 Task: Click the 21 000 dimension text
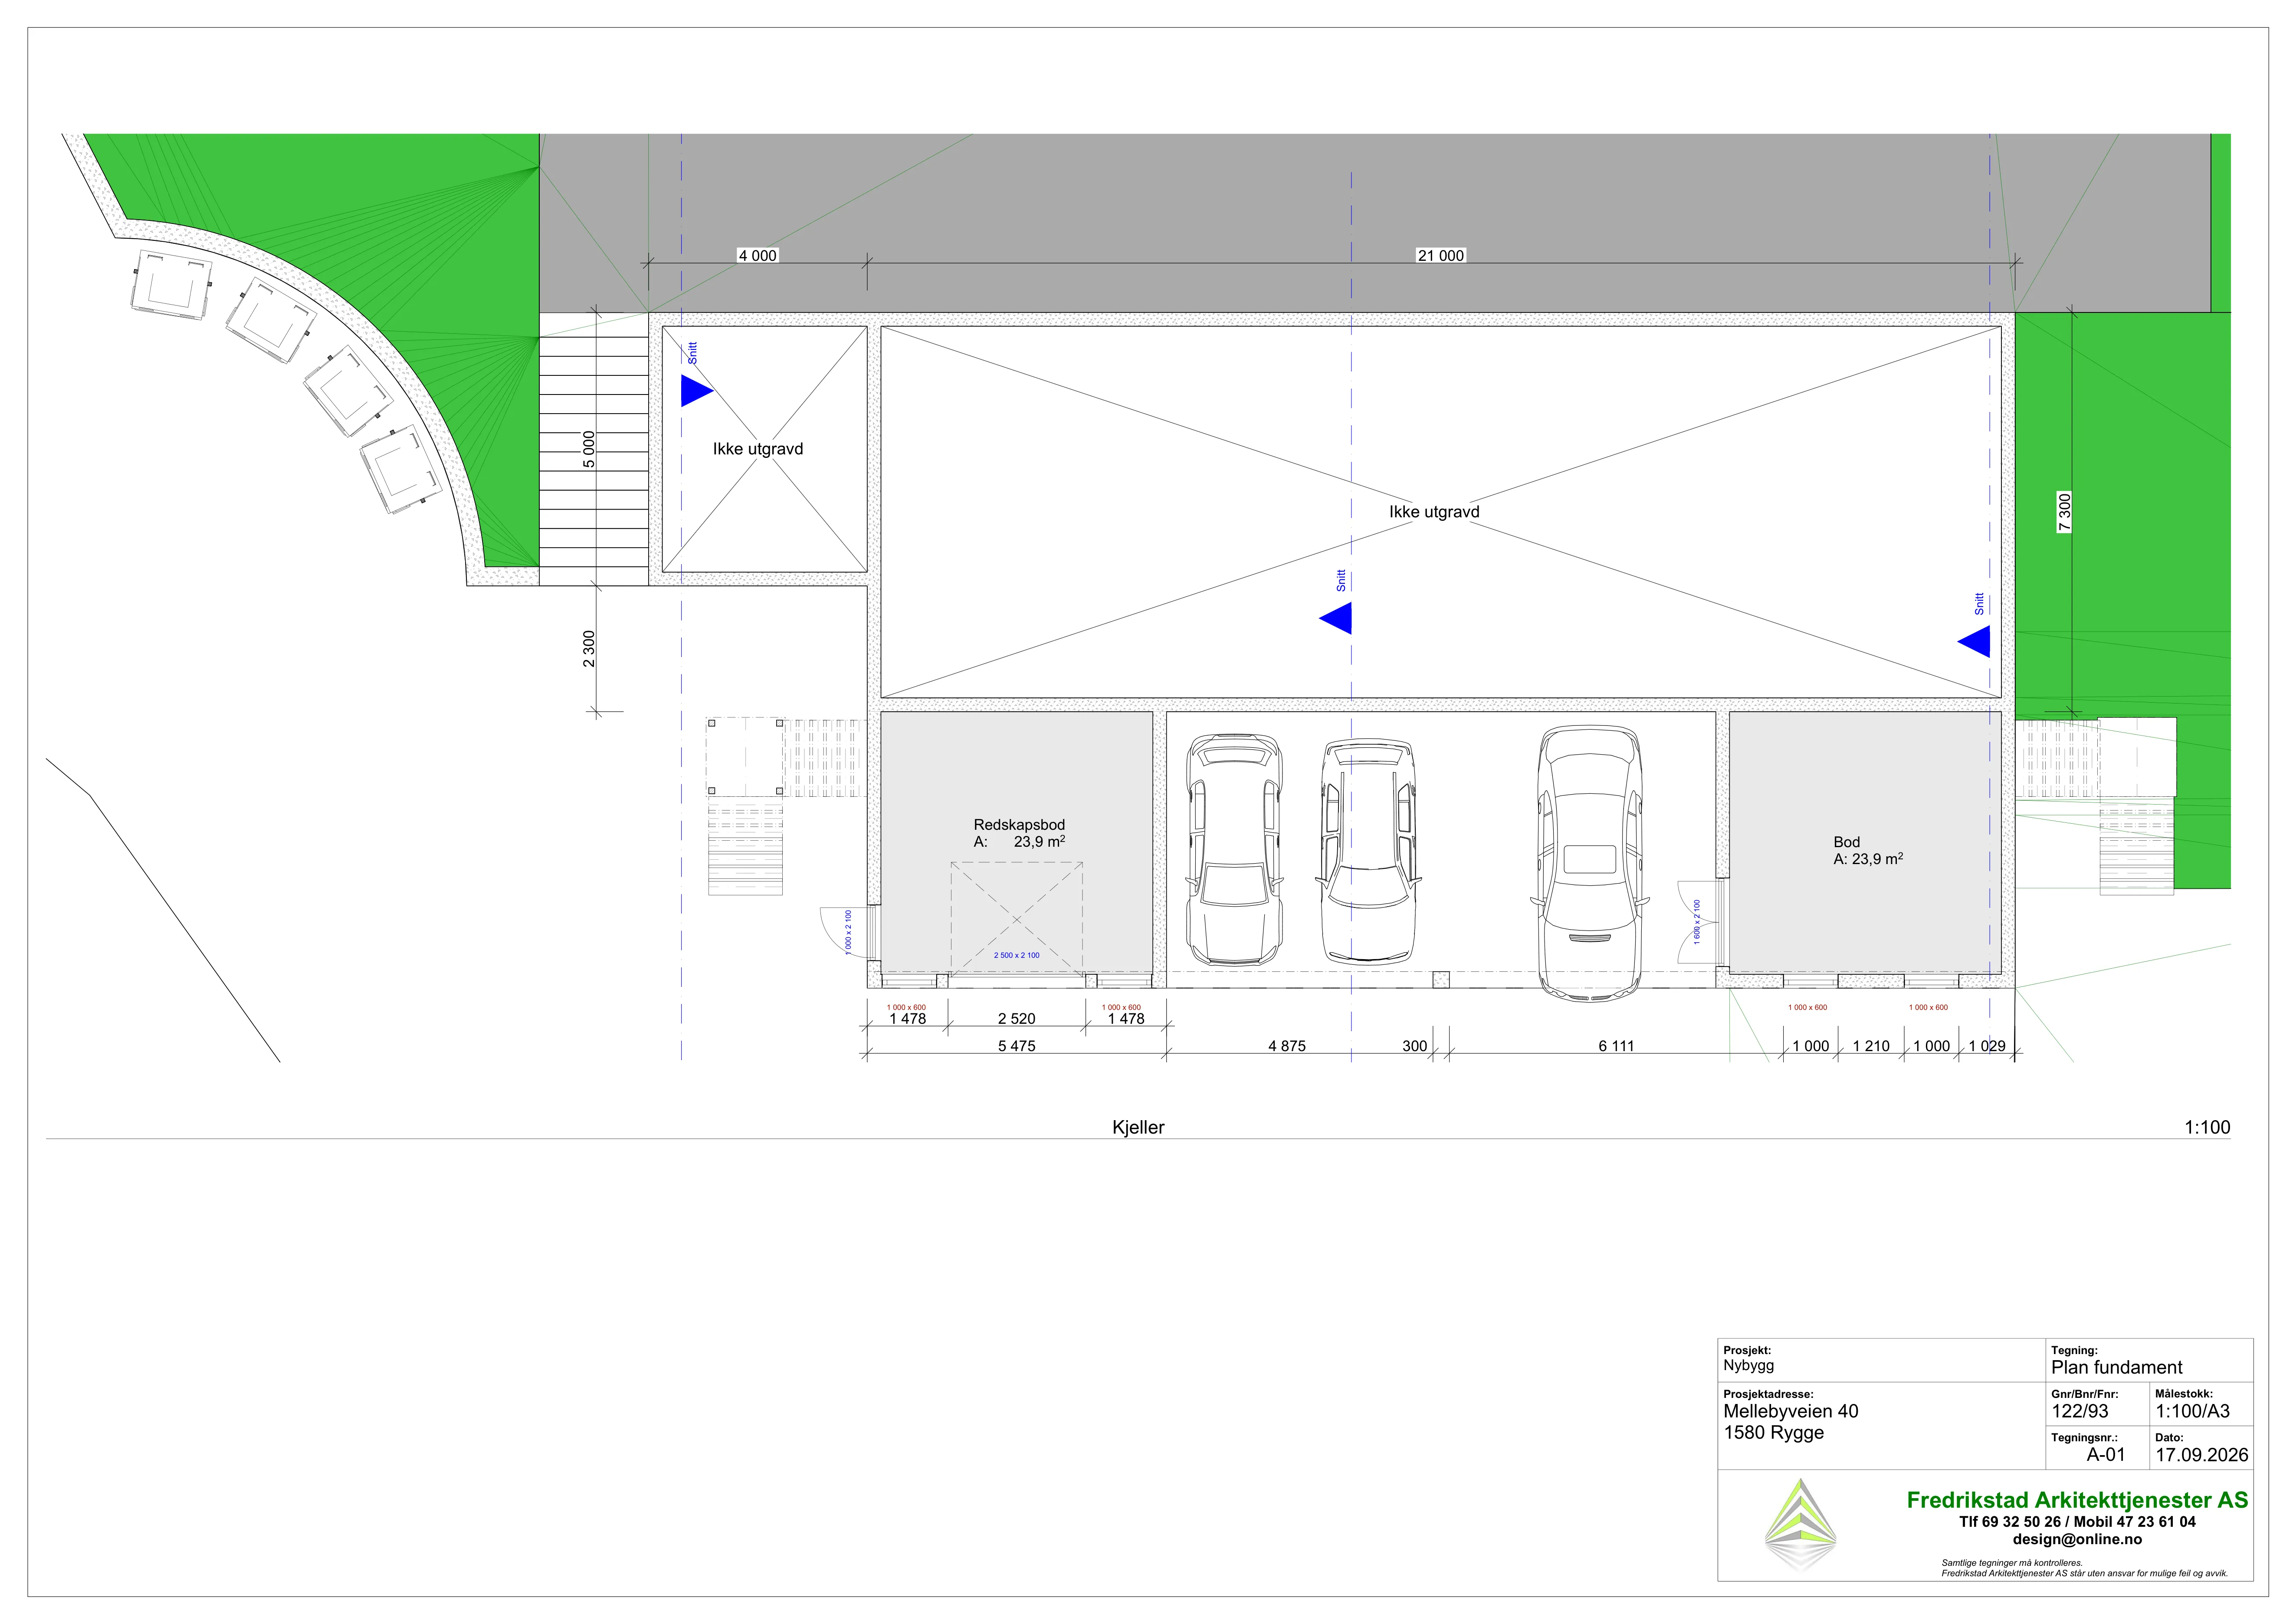click(x=1440, y=256)
